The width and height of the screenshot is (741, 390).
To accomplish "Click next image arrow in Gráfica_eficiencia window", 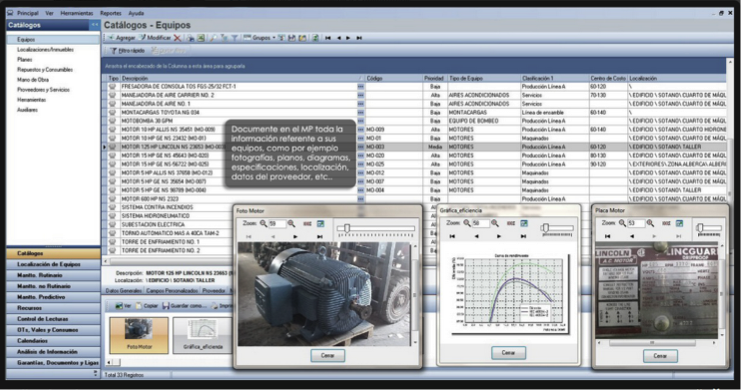I will [x=499, y=236].
